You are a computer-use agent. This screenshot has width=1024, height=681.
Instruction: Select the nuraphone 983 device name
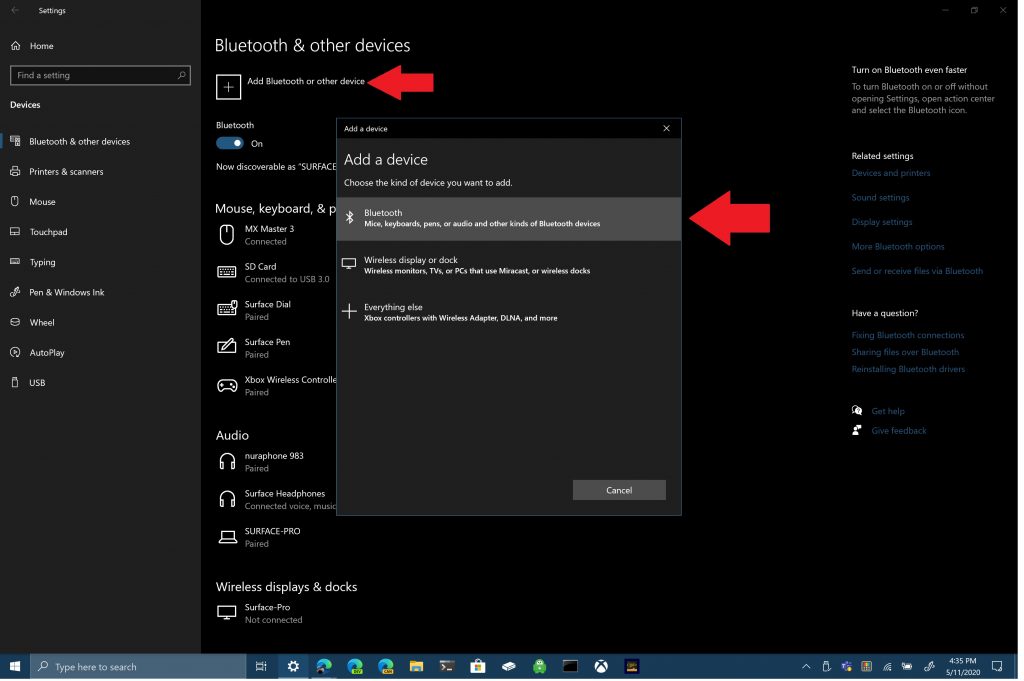276,458
